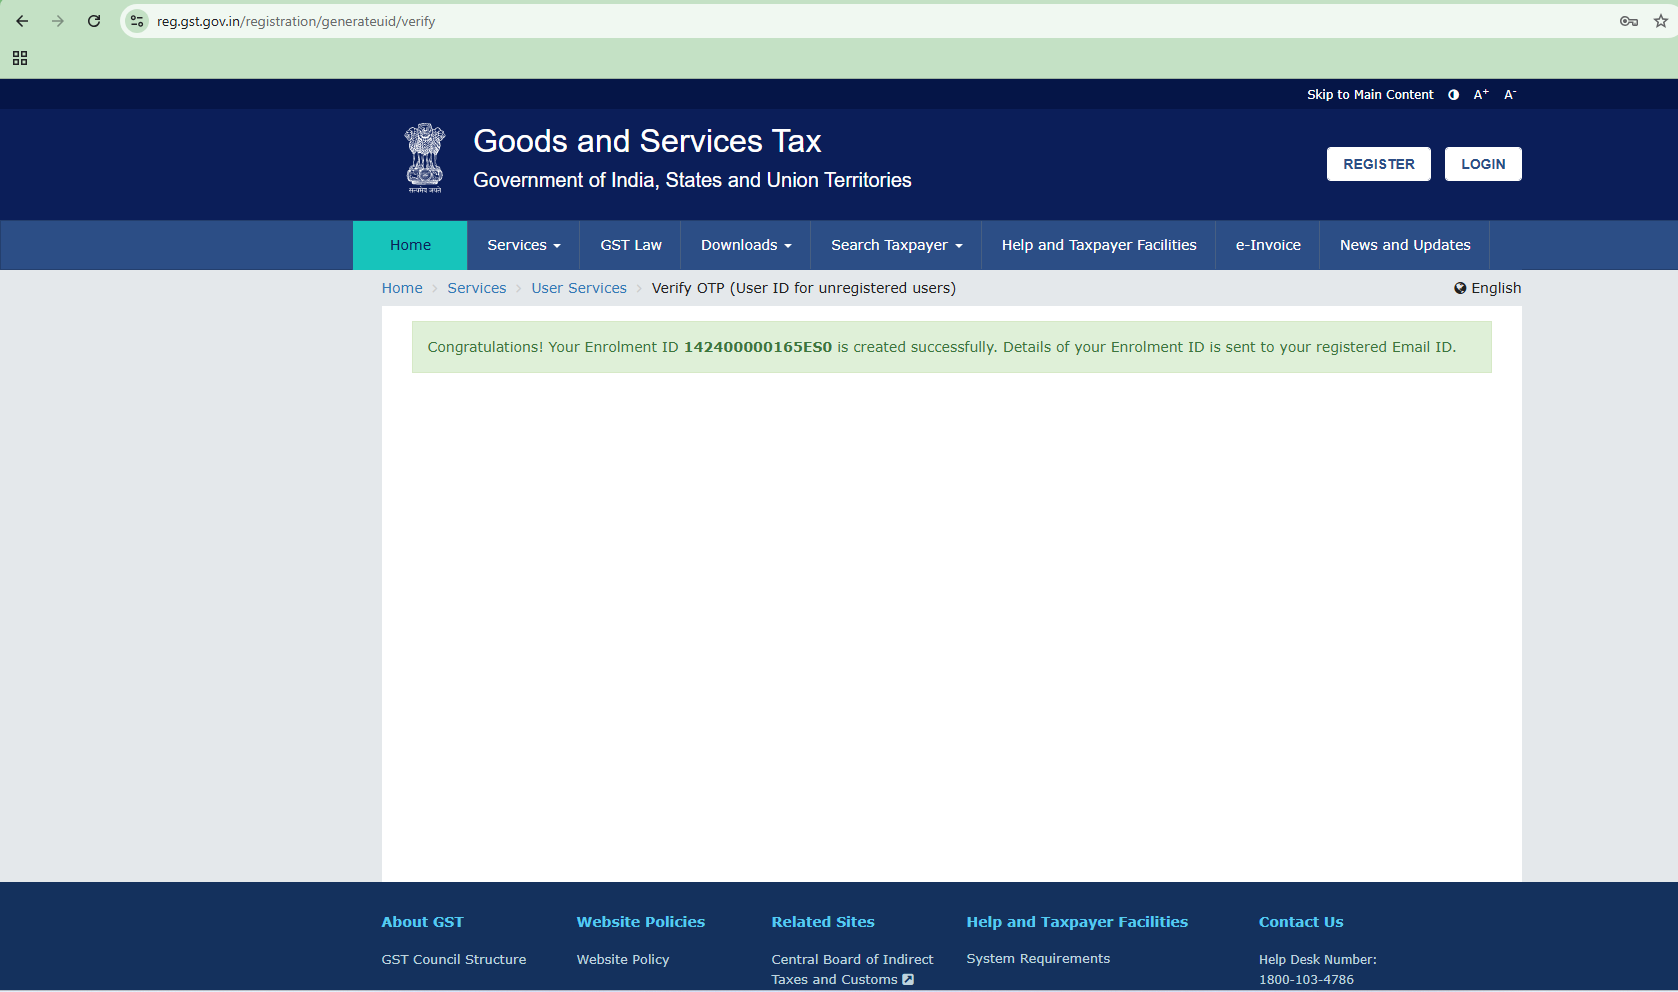Click the LOGIN button

click(1482, 164)
